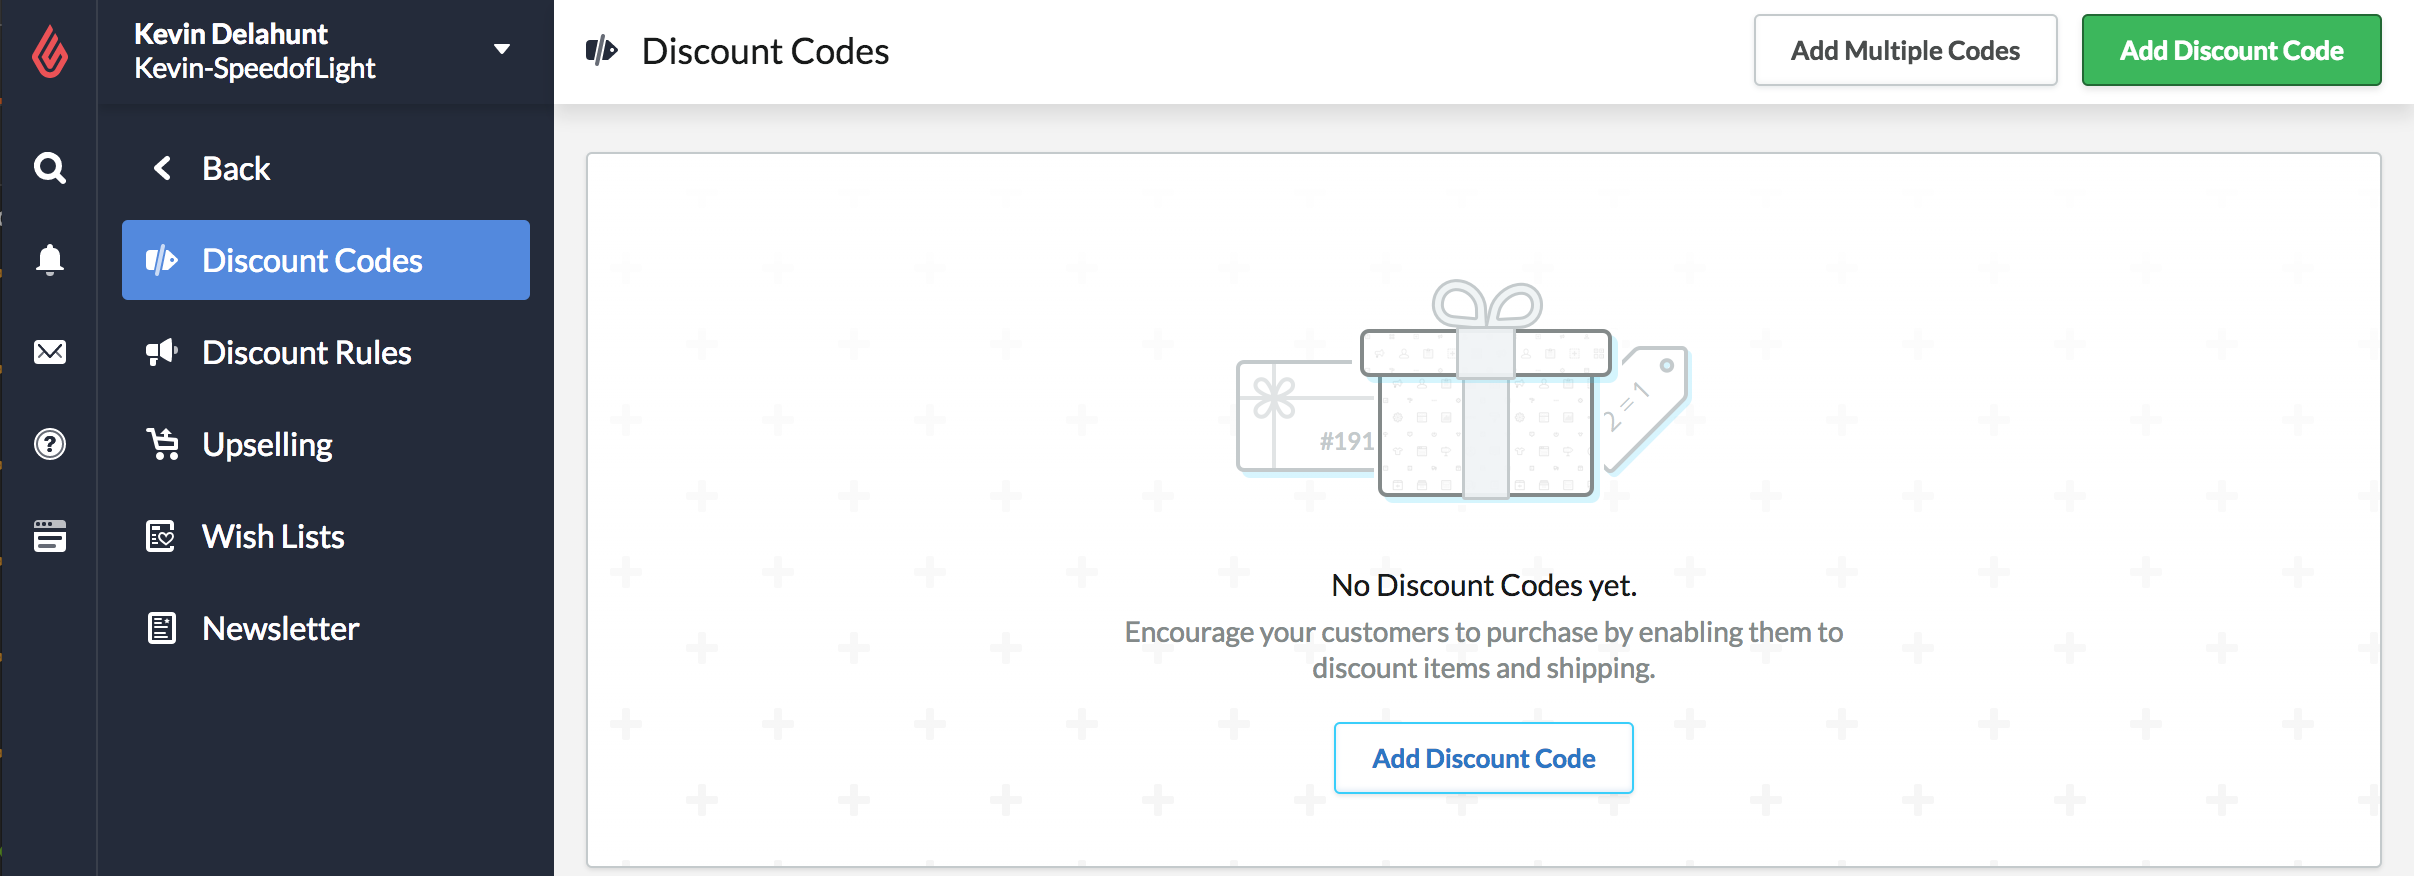Click the Wish Lists icon
The height and width of the screenshot is (876, 2414).
click(161, 536)
